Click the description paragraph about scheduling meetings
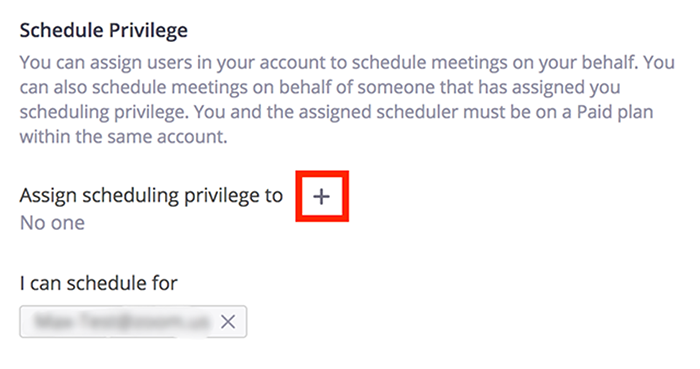 347,99
